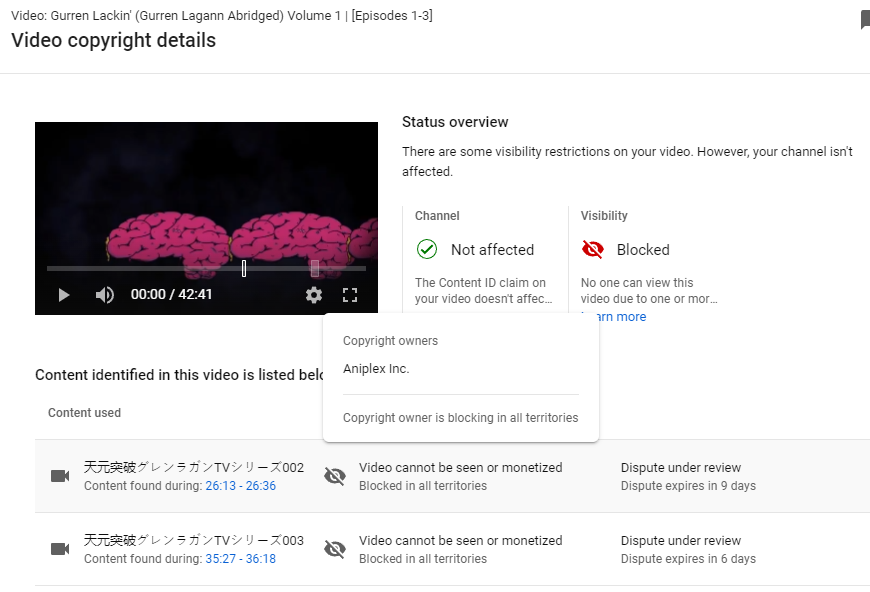Click the 'Copyright owners' popup heading
The width and height of the screenshot is (870, 592).
(x=390, y=341)
